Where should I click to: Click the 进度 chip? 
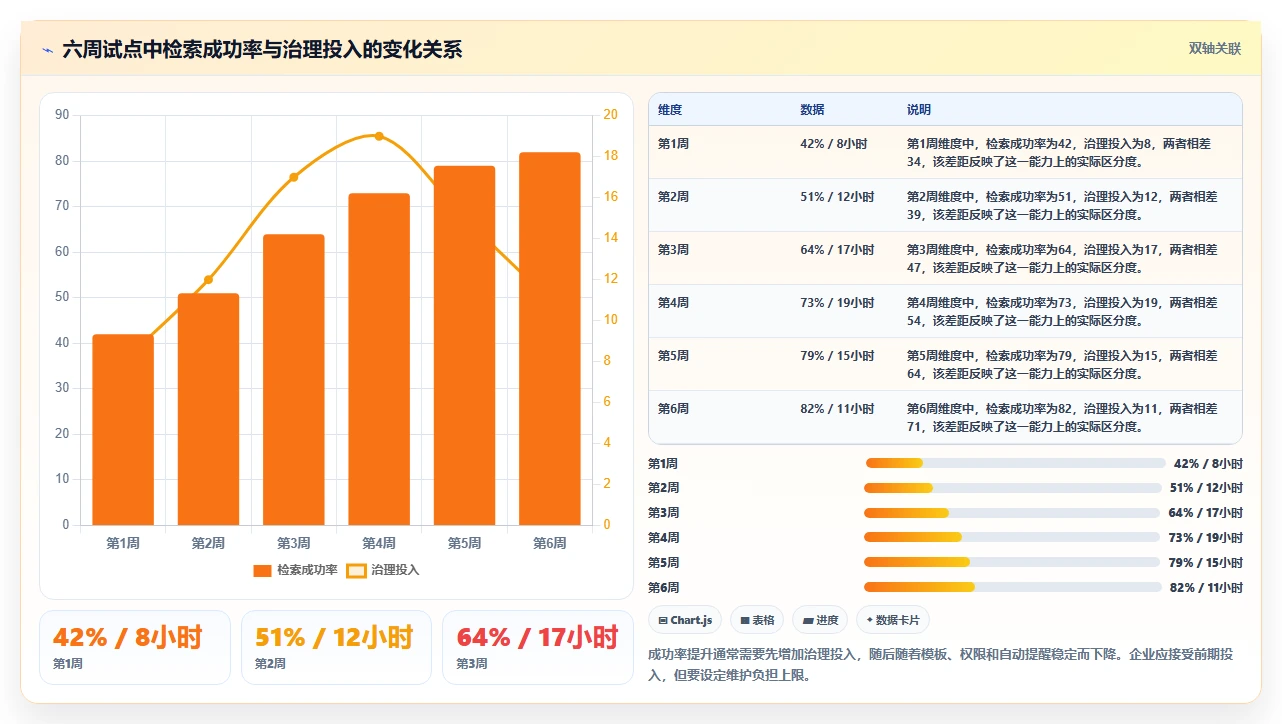[820, 620]
